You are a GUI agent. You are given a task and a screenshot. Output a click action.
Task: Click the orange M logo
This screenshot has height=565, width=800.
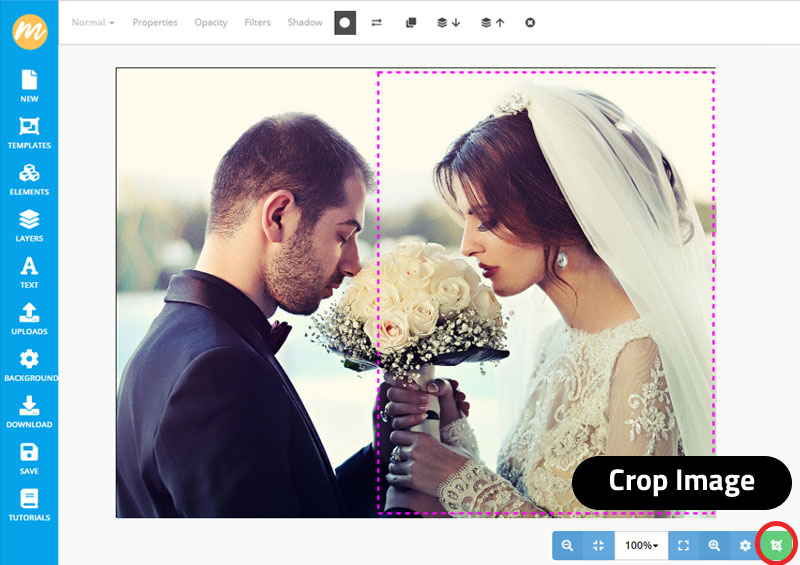pos(30,32)
